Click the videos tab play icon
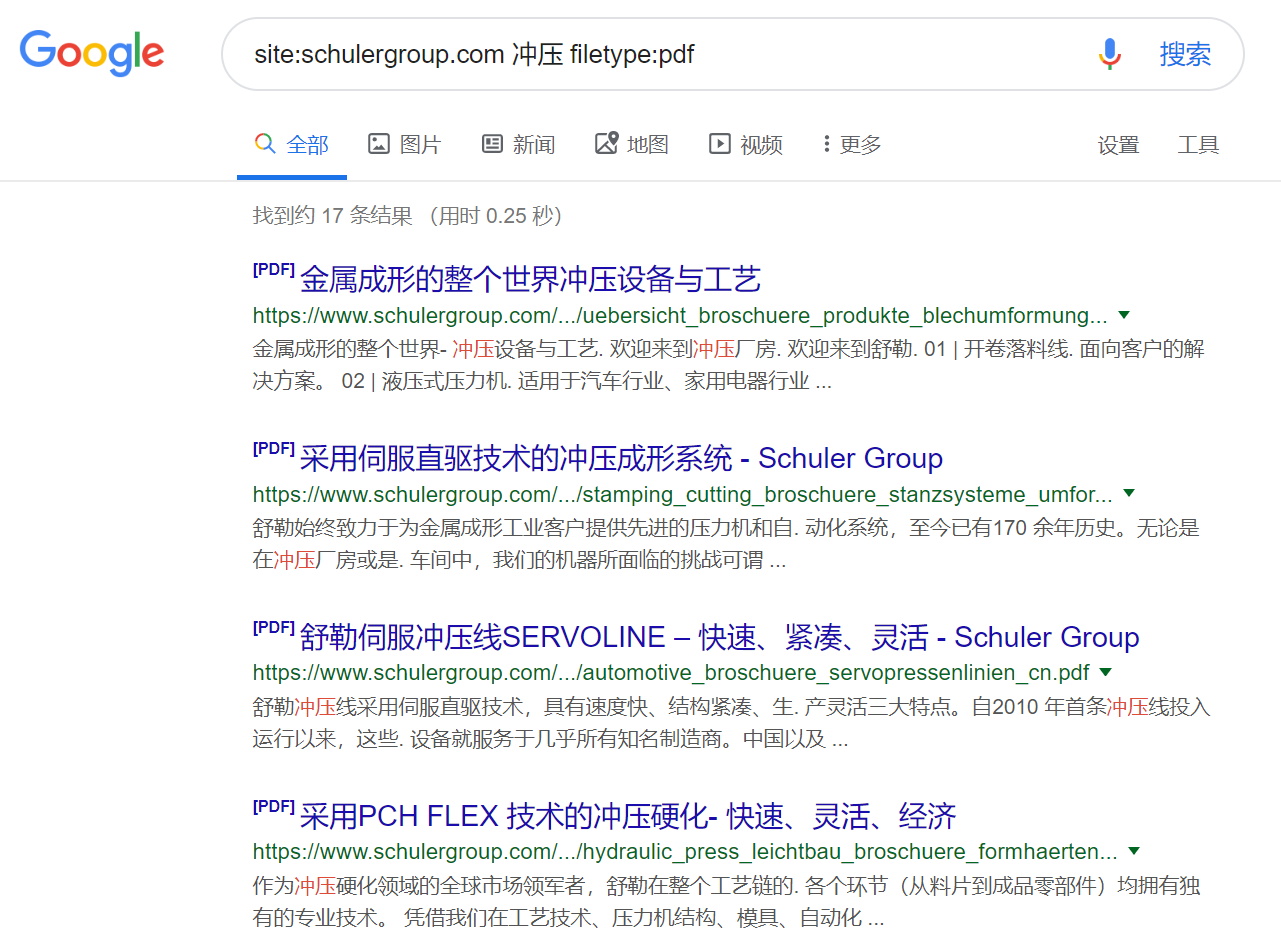The width and height of the screenshot is (1281, 933). (x=719, y=144)
